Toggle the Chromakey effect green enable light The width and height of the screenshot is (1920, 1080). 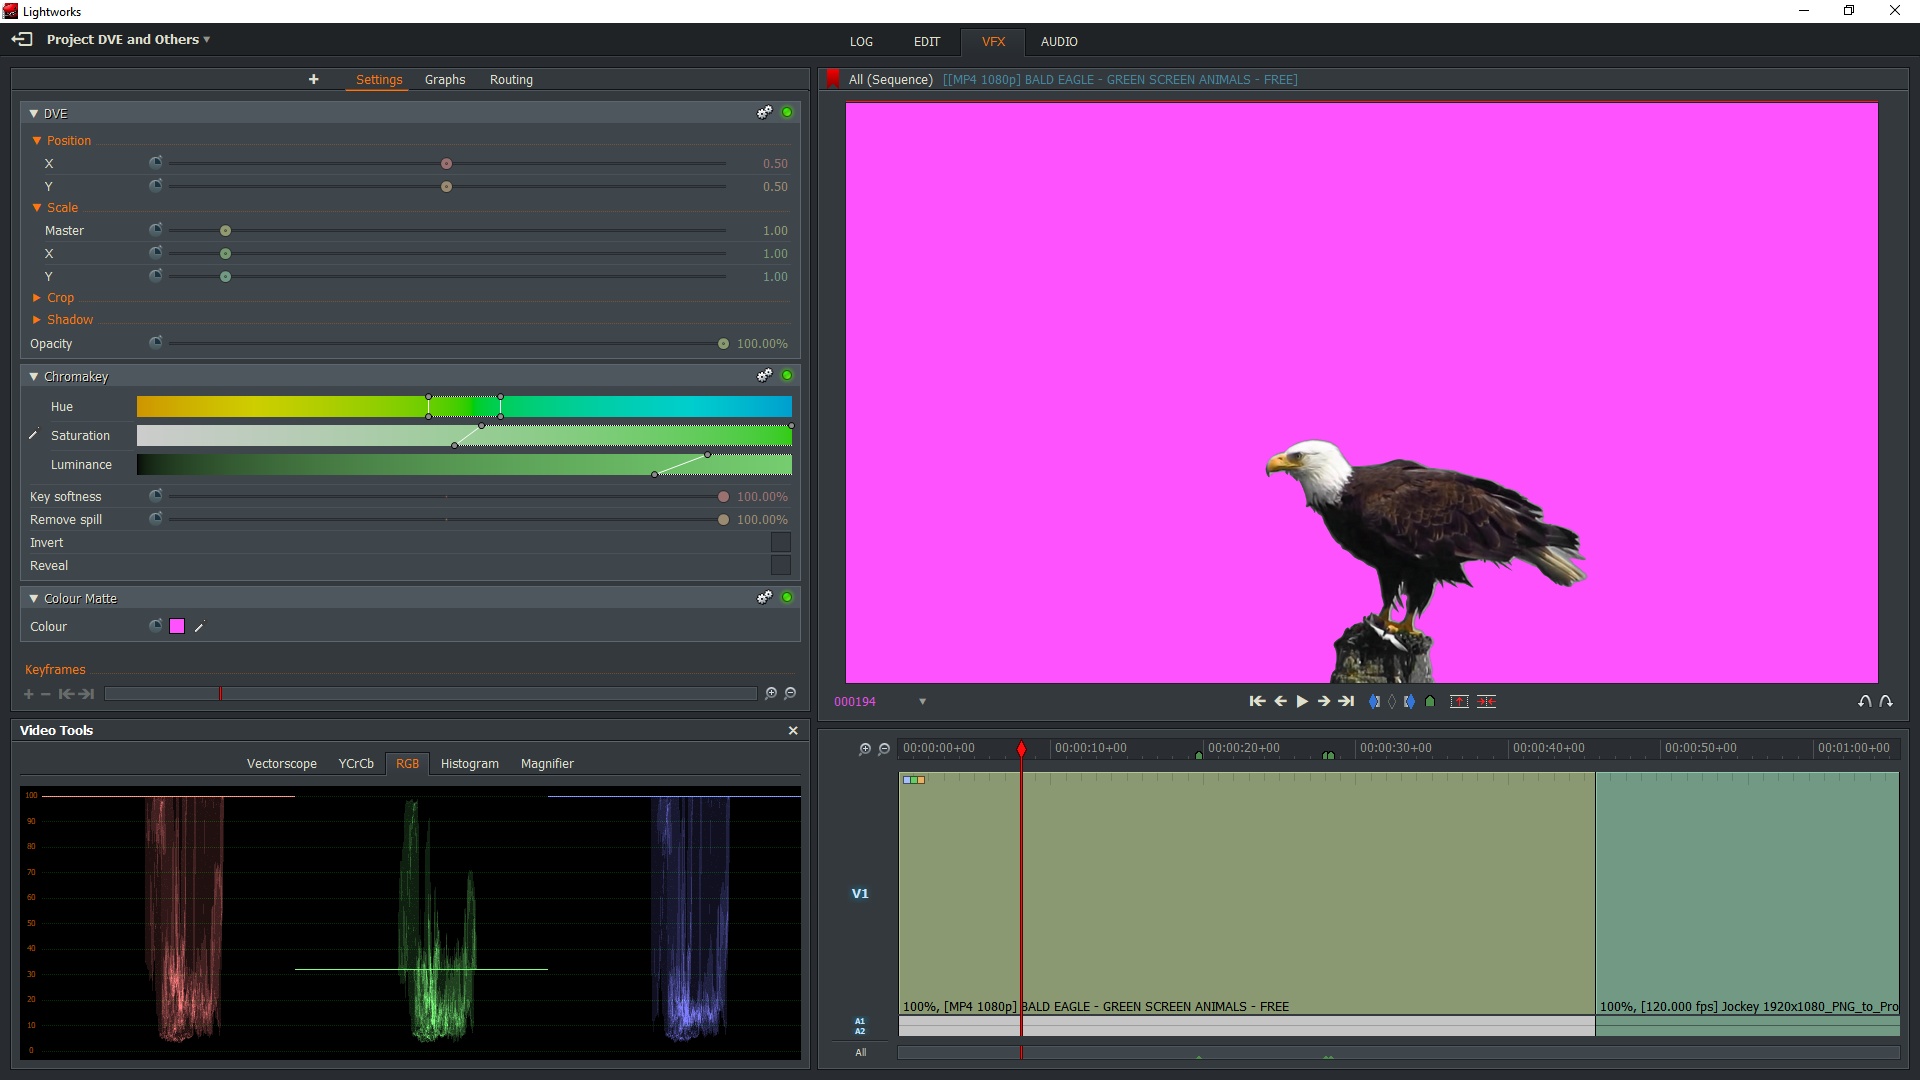pos(787,376)
